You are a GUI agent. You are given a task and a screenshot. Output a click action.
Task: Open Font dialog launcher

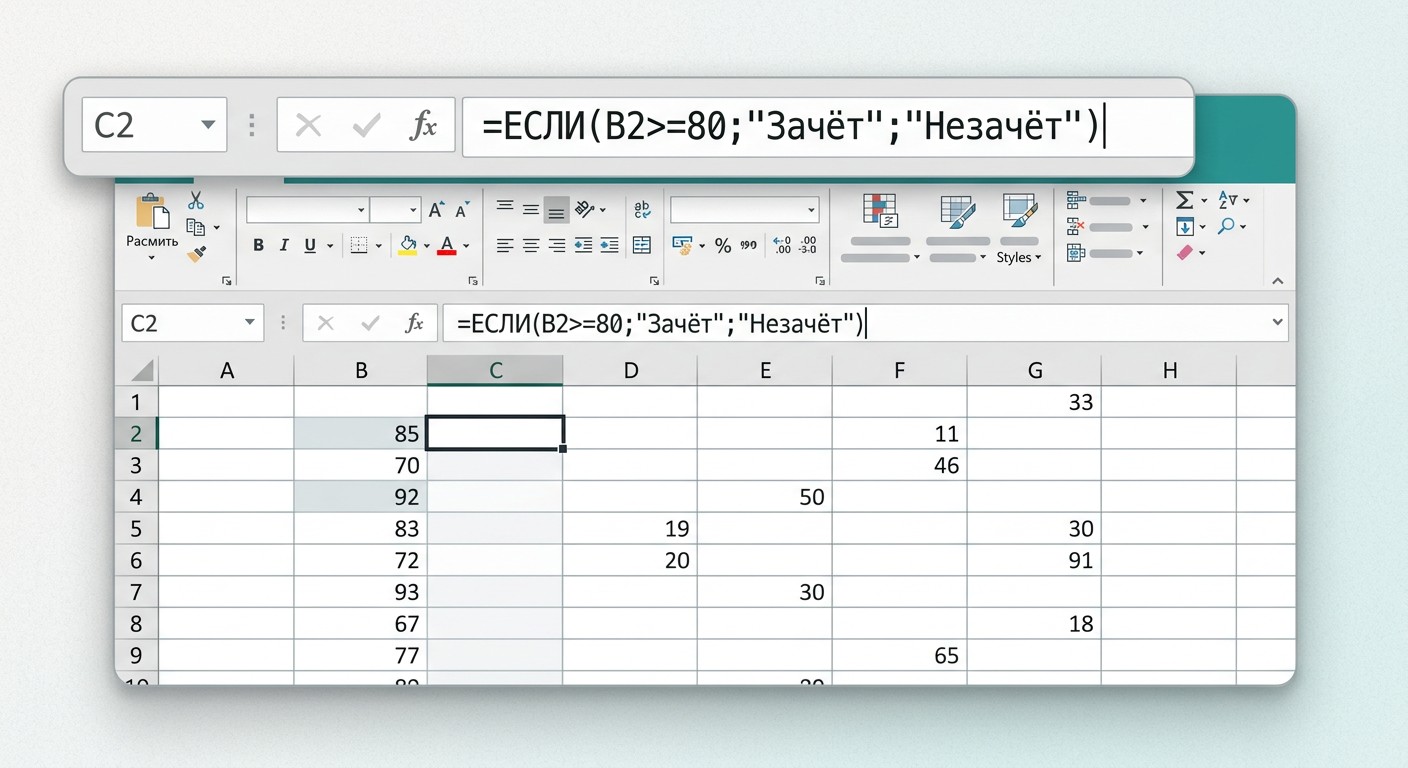[x=473, y=282]
